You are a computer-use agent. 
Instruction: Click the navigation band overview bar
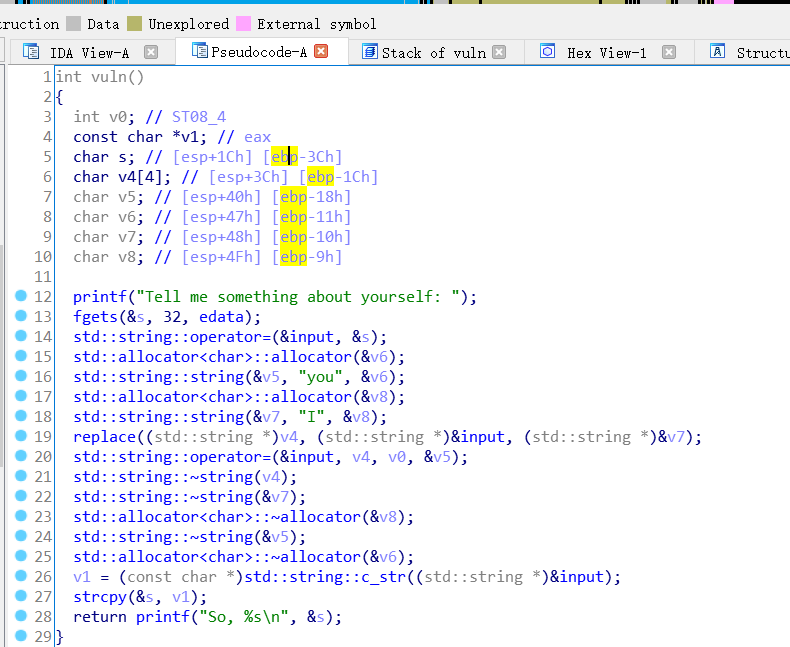click(395, 2)
